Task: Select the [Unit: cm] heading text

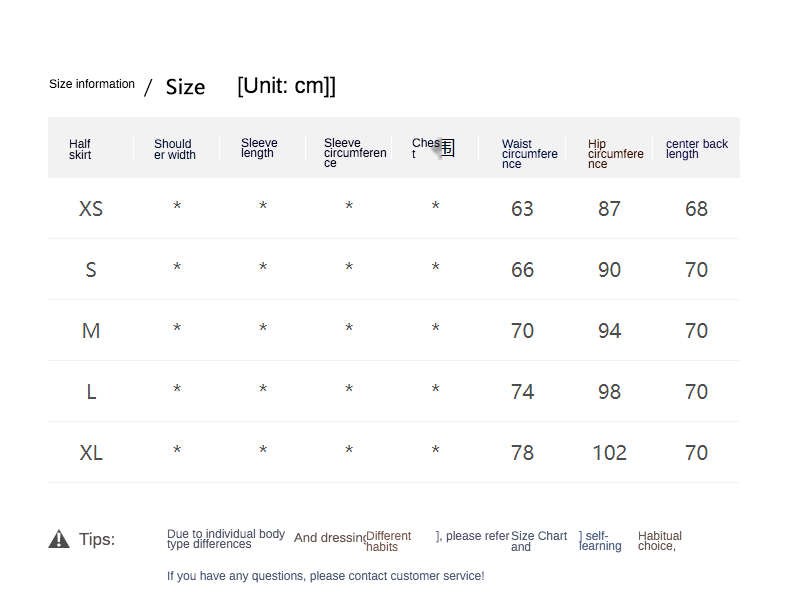Action: coord(286,86)
